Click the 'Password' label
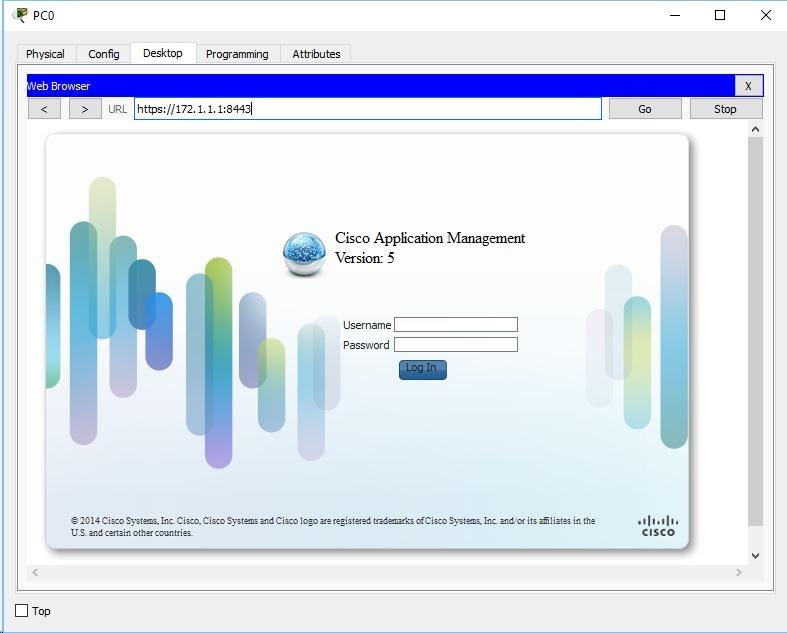 pyautogui.click(x=366, y=345)
